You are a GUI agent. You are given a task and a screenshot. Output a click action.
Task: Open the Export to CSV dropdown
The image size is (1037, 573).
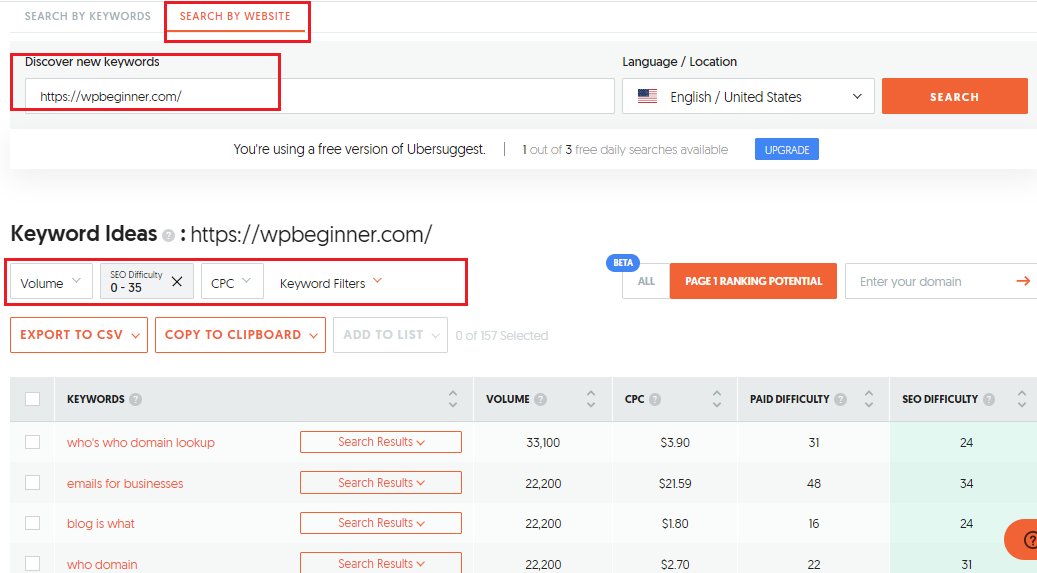tap(79, 335)
